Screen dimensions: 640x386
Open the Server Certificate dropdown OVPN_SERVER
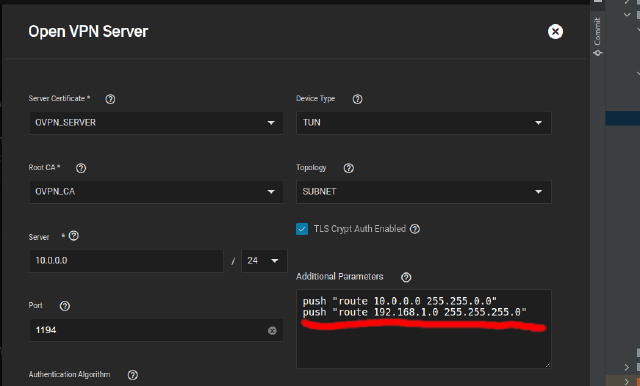click(x=156, y=123)
